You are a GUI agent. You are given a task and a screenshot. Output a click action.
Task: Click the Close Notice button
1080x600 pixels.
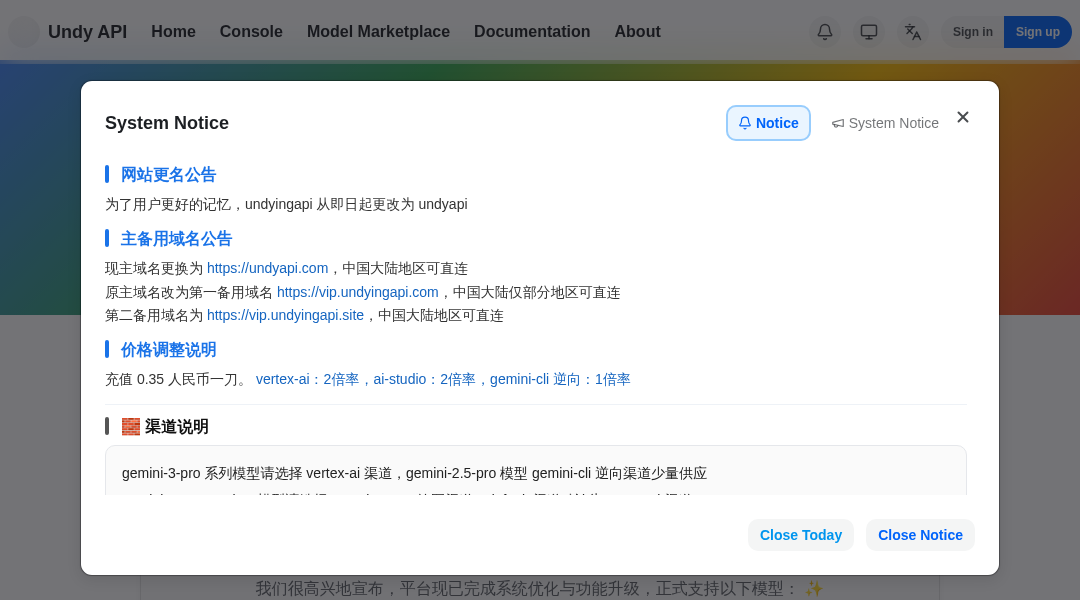tap(920, 534)
